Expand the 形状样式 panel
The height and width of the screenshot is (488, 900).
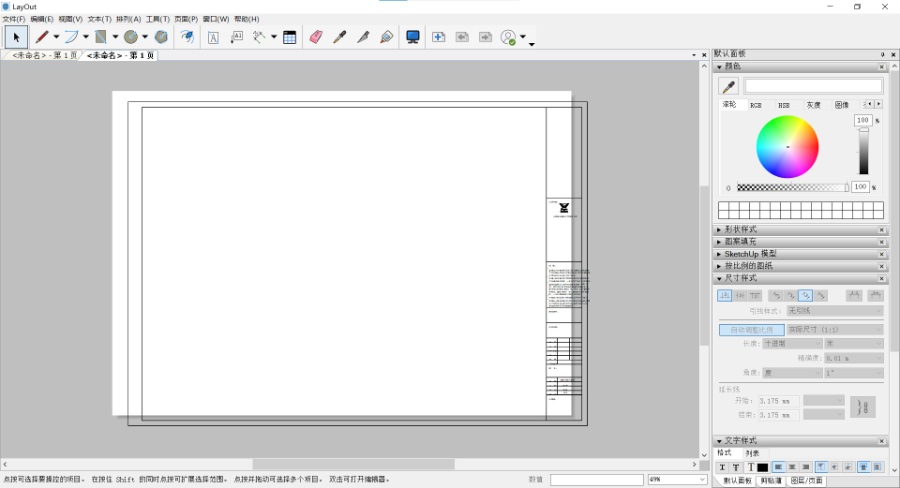(x=741, y=230)
